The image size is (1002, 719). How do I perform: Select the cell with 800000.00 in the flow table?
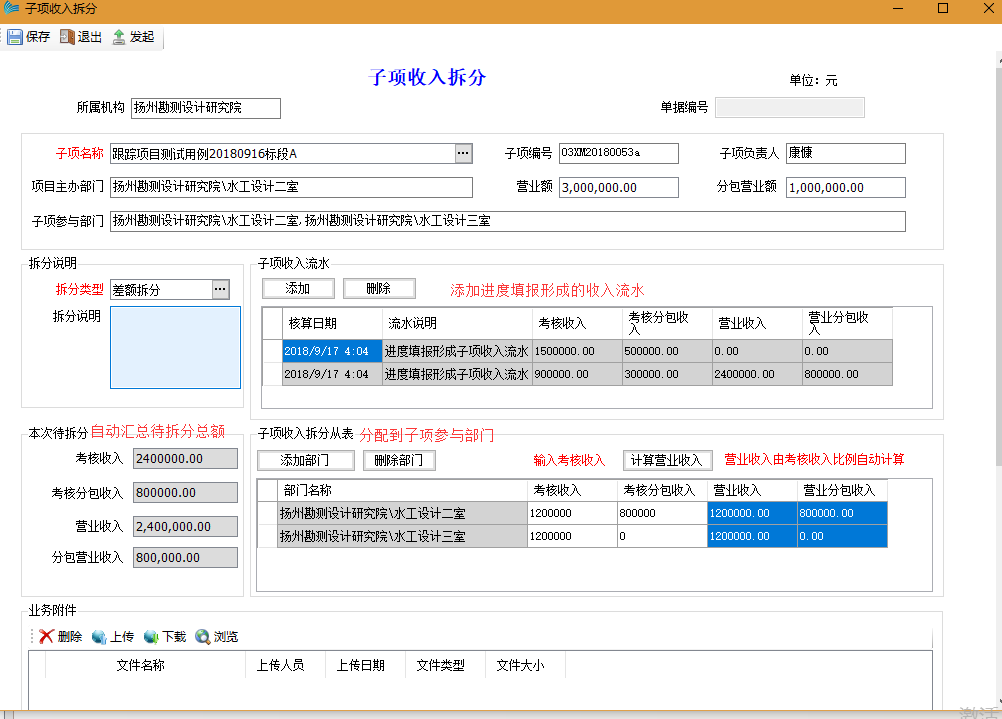click(x=847, y=374)
